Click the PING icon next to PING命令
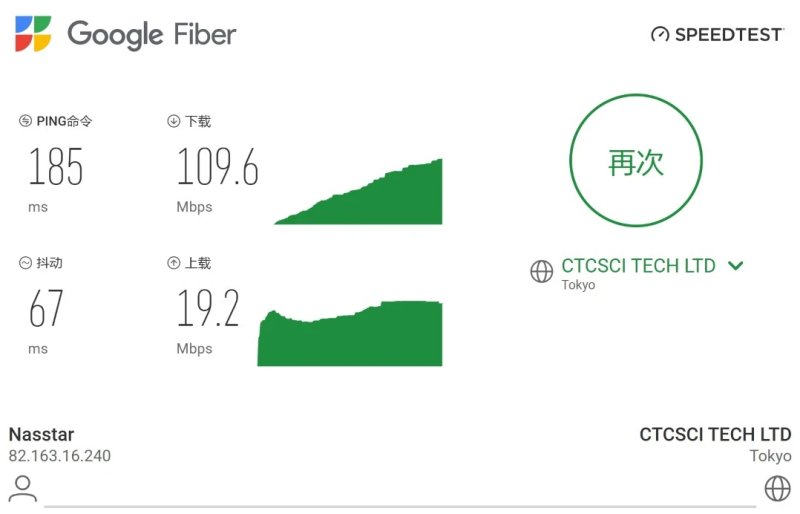This screenshot has height=514, width=800. (x=25, y=121)
